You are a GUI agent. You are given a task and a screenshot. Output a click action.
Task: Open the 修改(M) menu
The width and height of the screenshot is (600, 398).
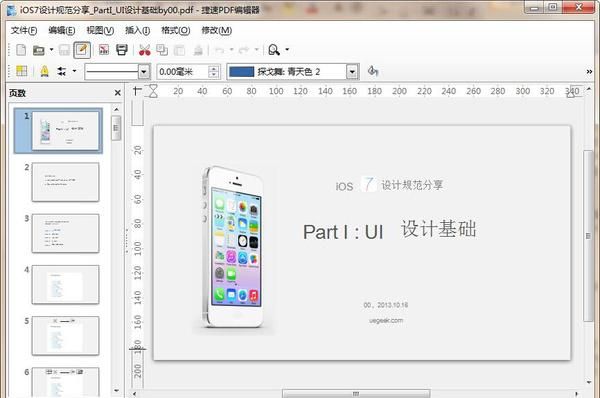click(x=217, y=30)
